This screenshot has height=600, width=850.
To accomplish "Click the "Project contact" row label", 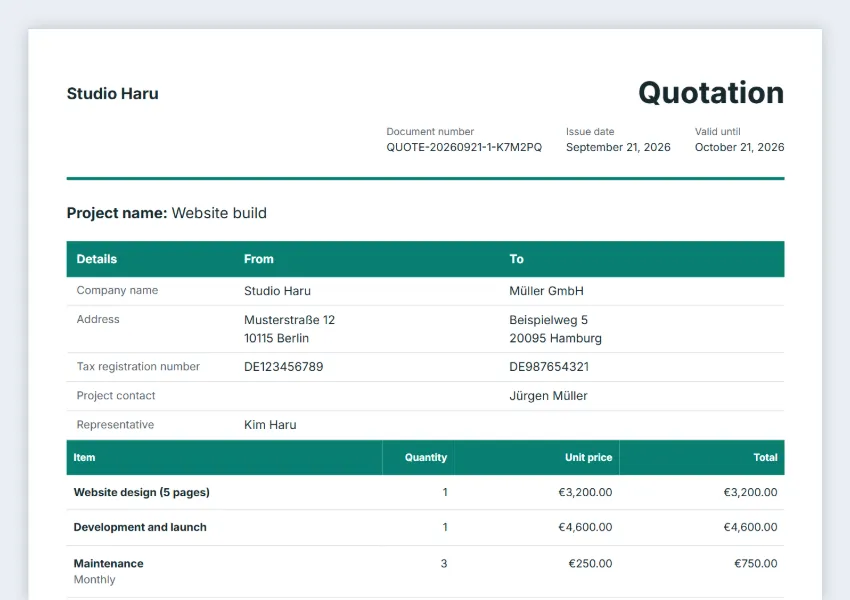I will click(x=115, y=396).
